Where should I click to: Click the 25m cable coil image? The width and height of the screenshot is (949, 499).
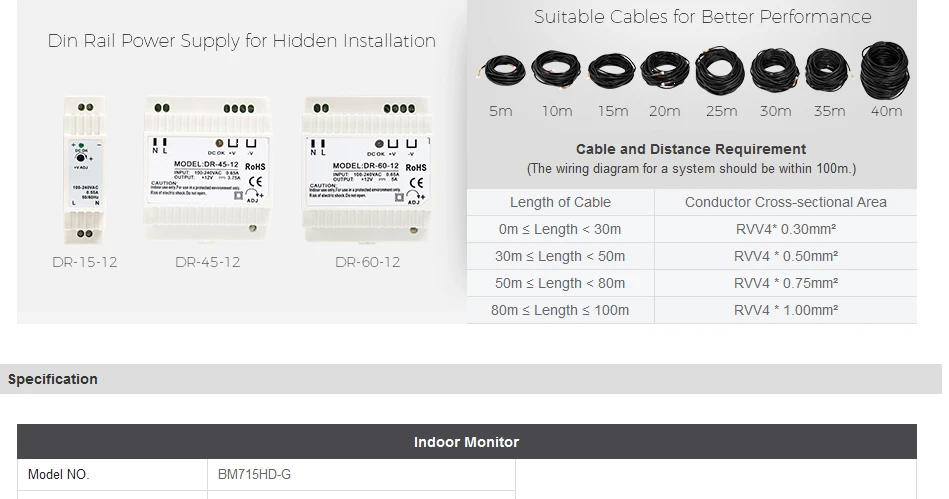(x=720, y=70)
